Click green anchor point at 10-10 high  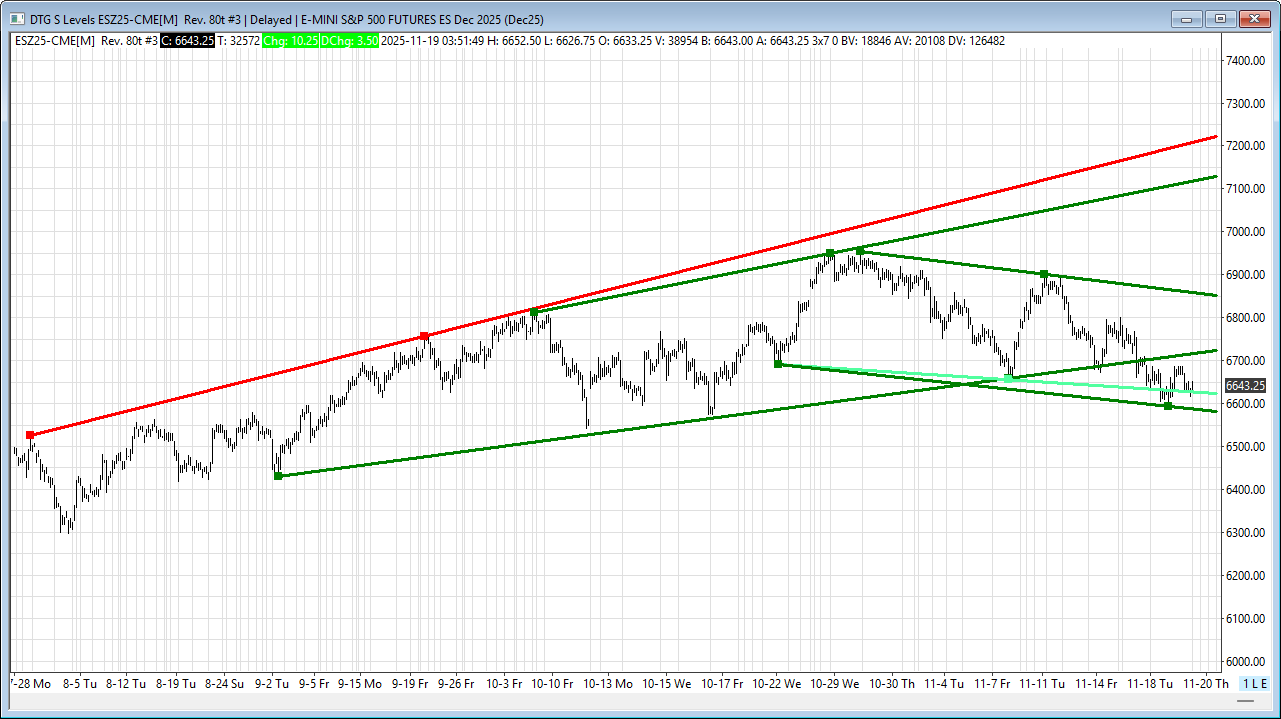[x=534, y=313]
